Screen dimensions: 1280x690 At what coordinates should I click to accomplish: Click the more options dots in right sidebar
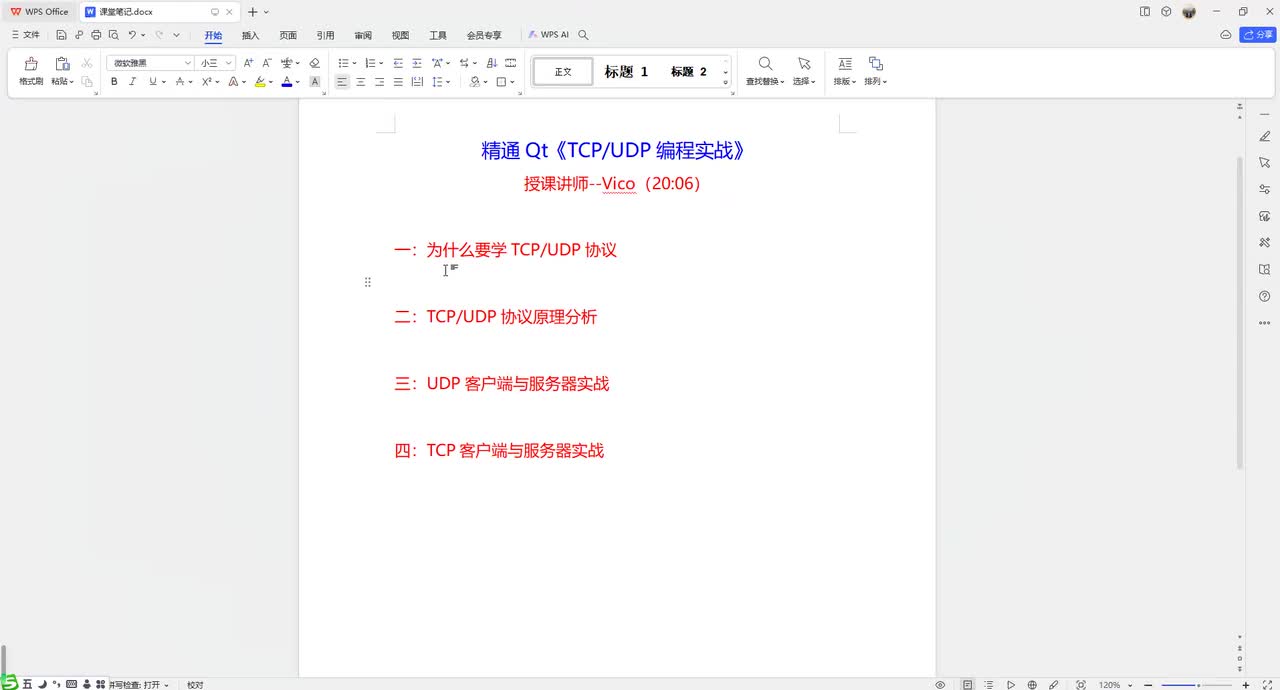1264,323
